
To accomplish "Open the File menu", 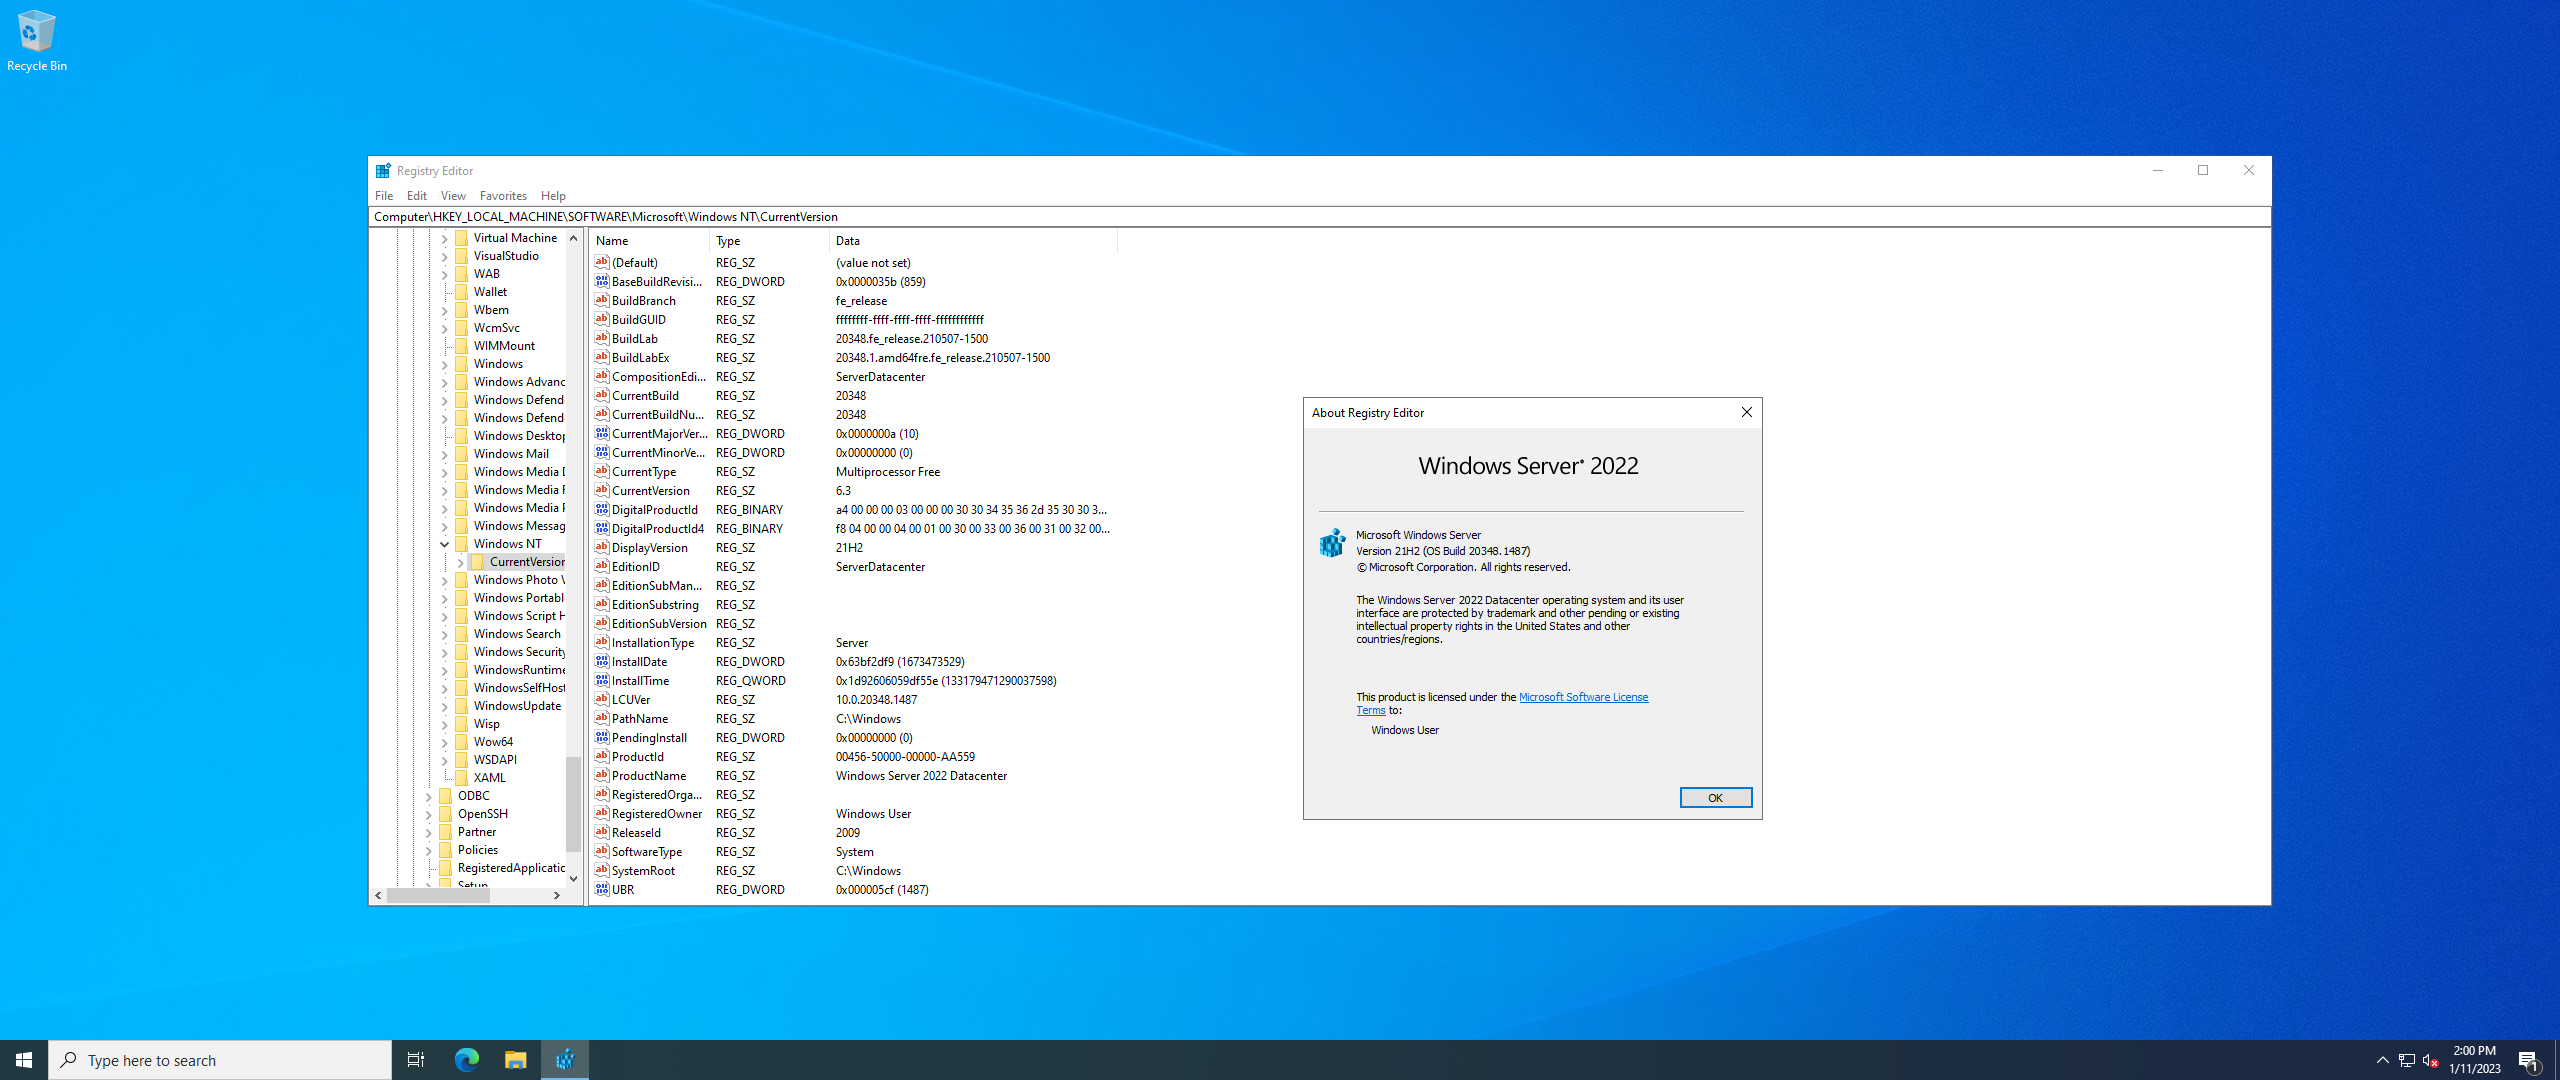I will click(x=384, y=196).
